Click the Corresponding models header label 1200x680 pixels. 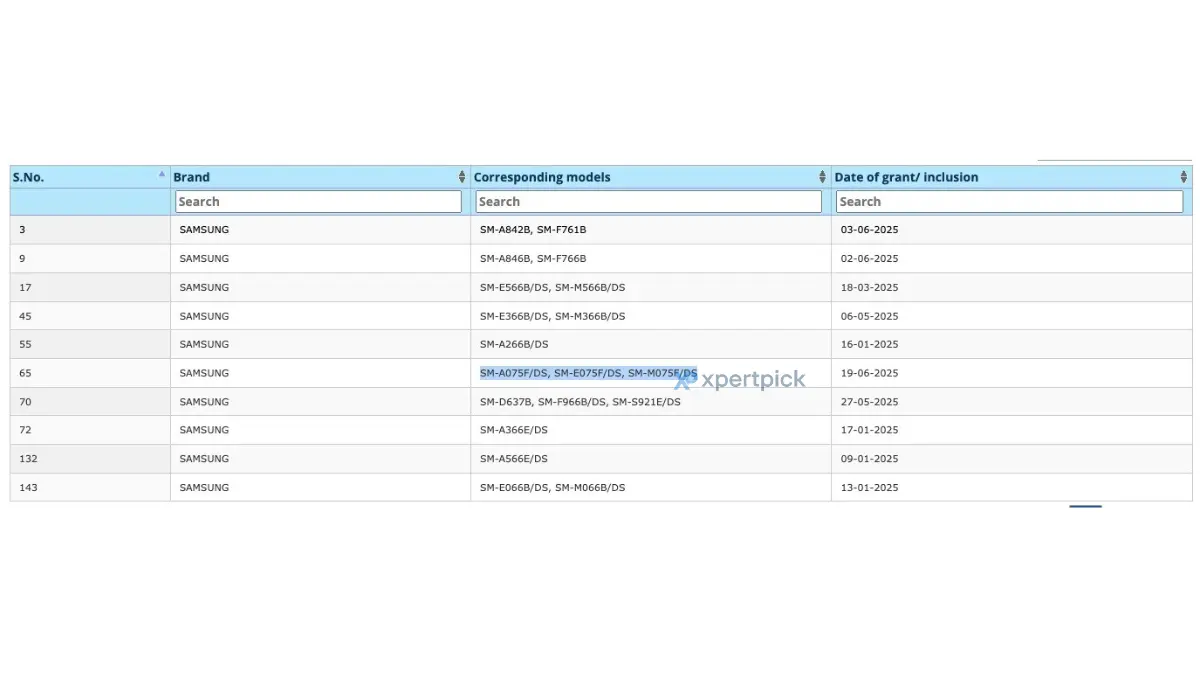click(542, 177)
